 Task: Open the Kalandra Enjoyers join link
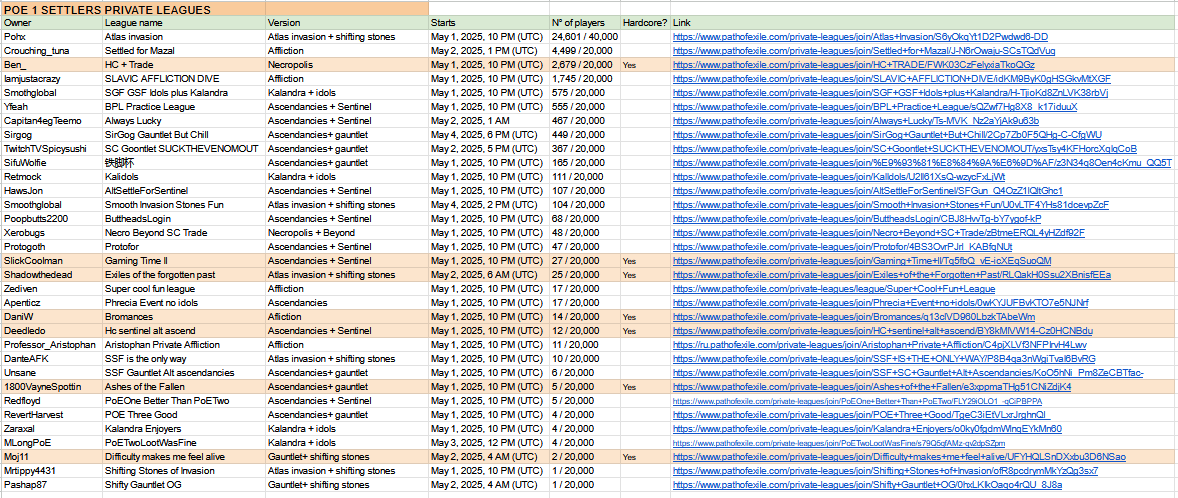pyautogui.click(x=867, y=429)
